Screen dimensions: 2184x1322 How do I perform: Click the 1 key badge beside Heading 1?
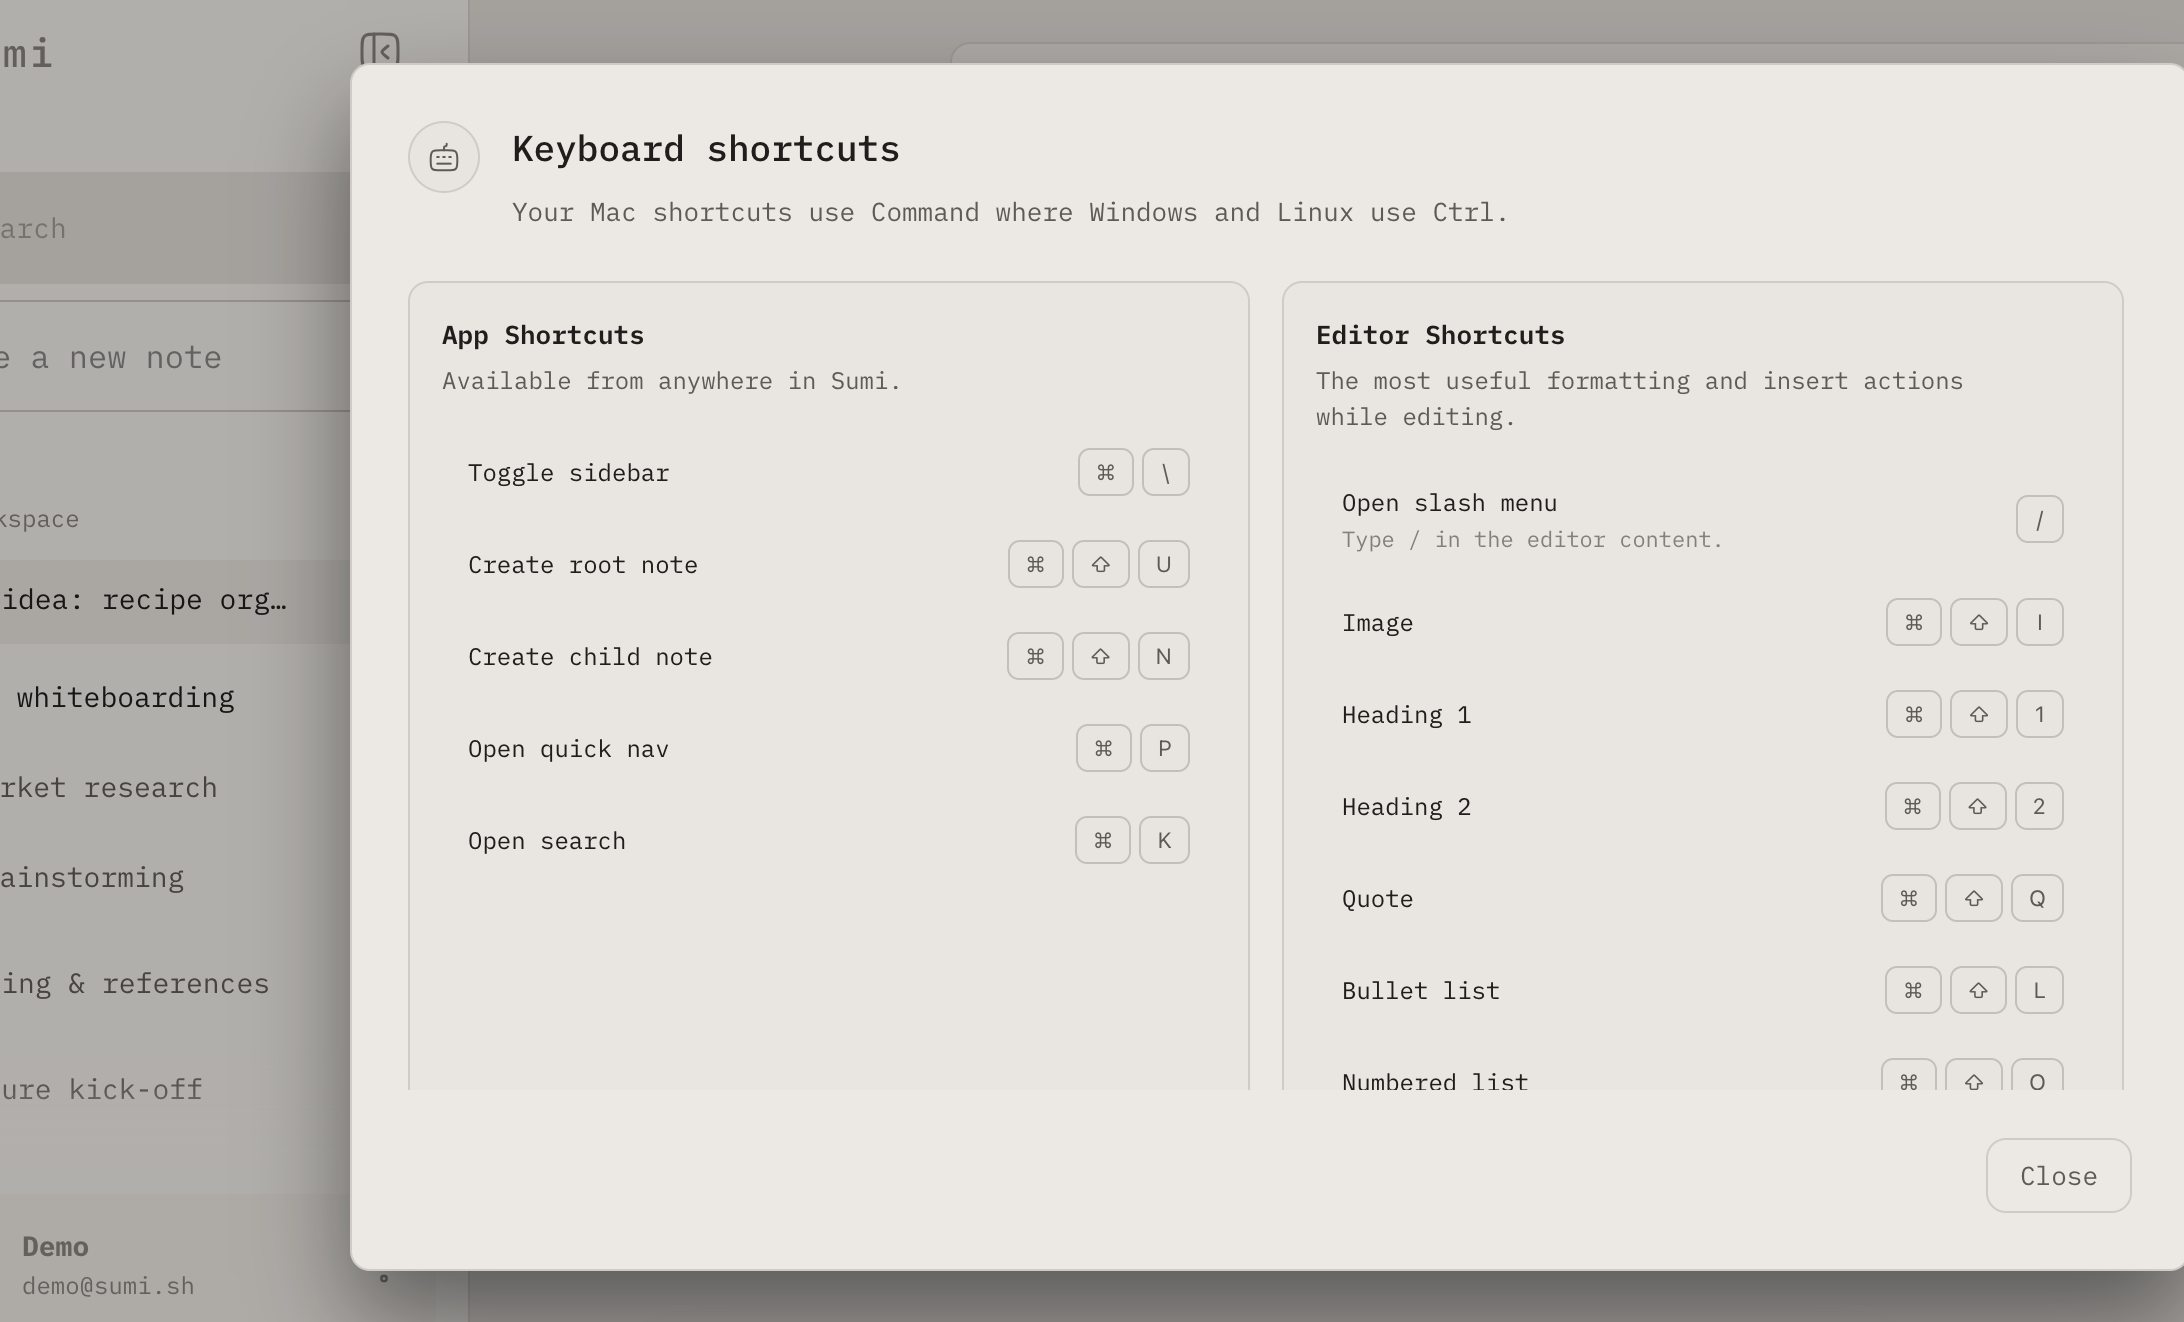click(2041, 714)
